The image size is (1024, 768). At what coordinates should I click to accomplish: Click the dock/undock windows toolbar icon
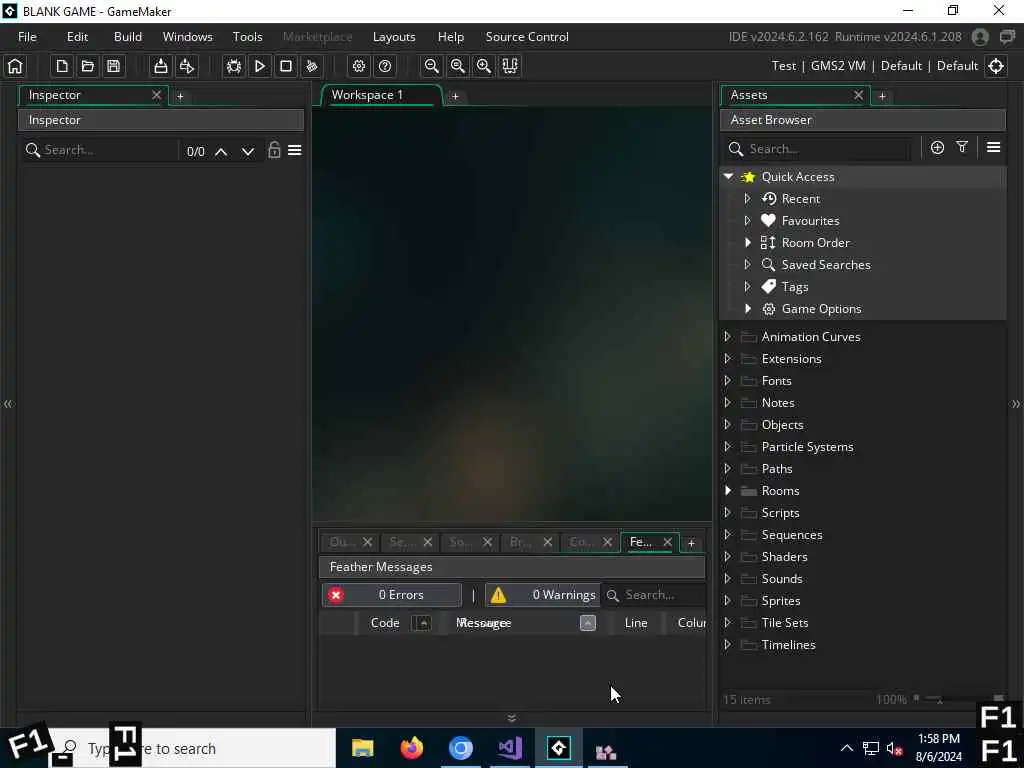click(510, 66)
